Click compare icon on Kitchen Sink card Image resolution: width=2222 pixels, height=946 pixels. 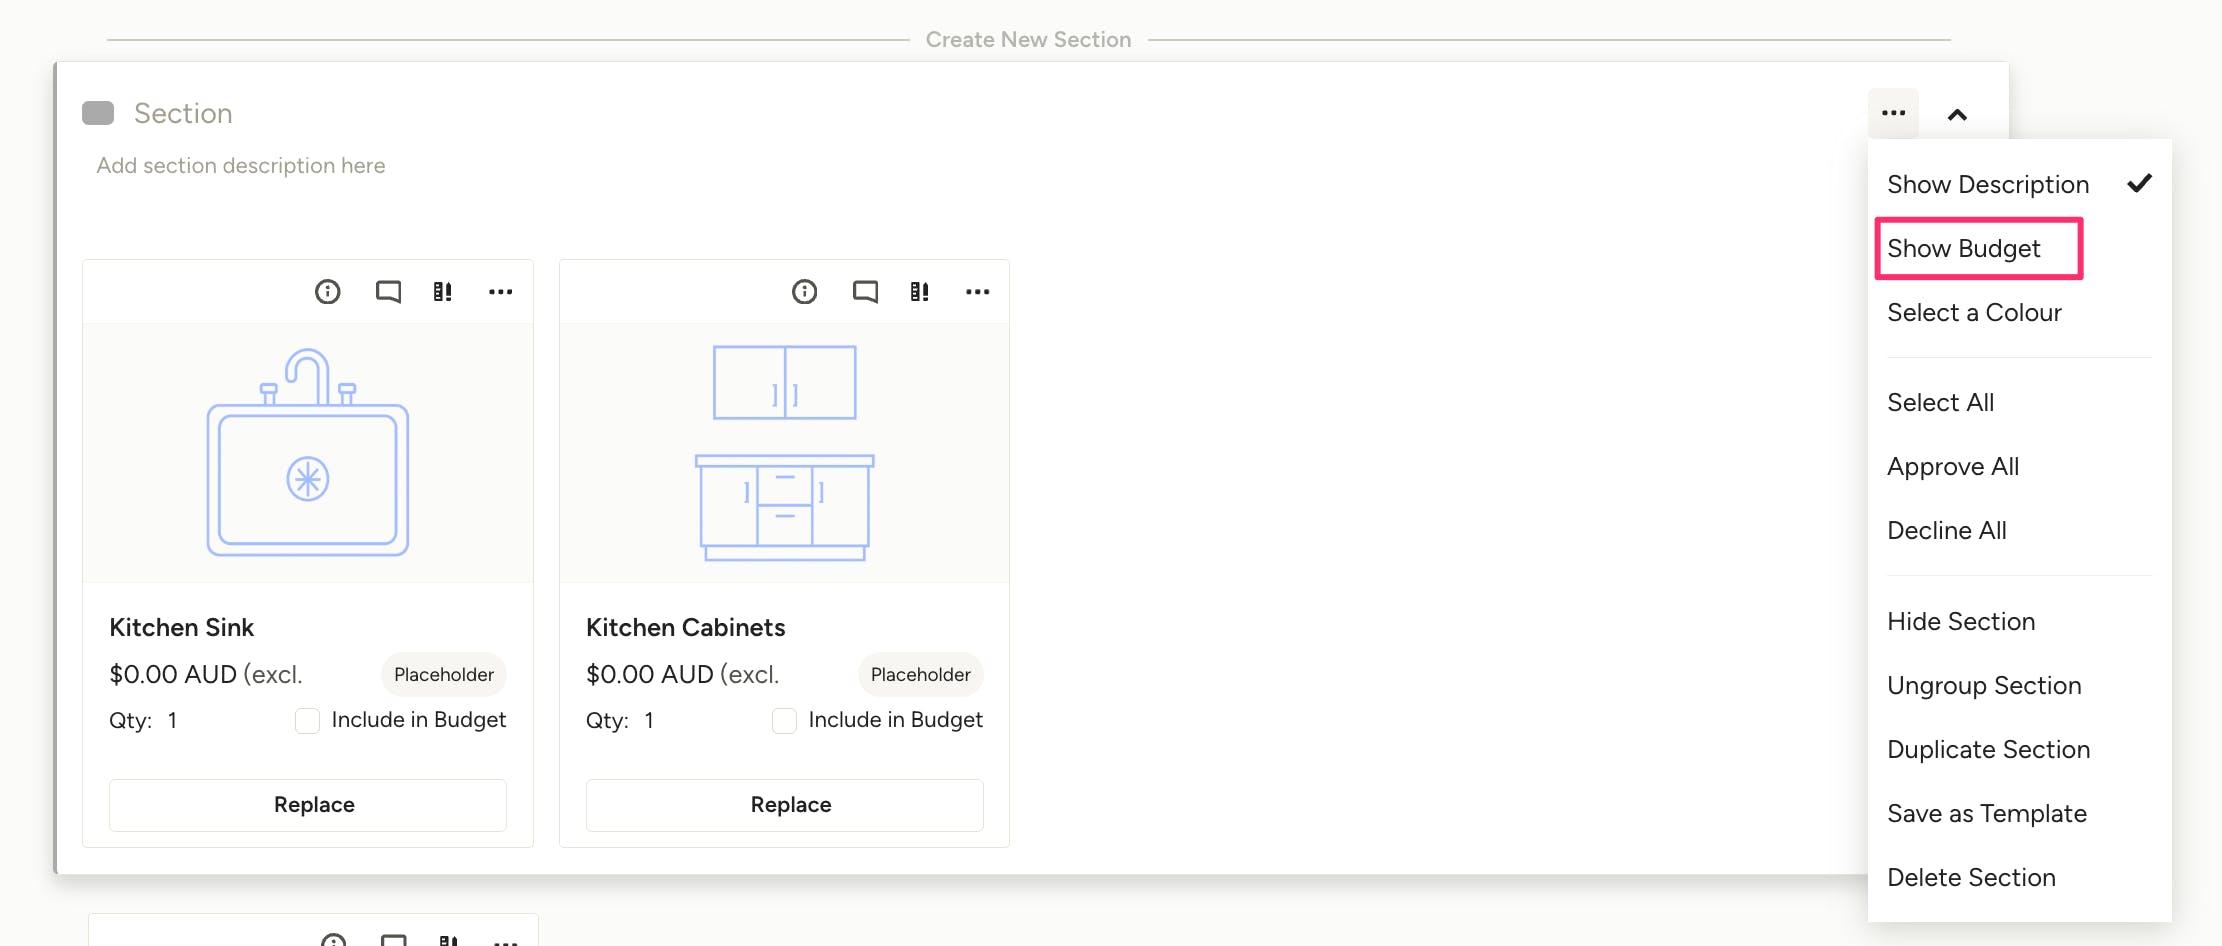click(x=442, y=292)
